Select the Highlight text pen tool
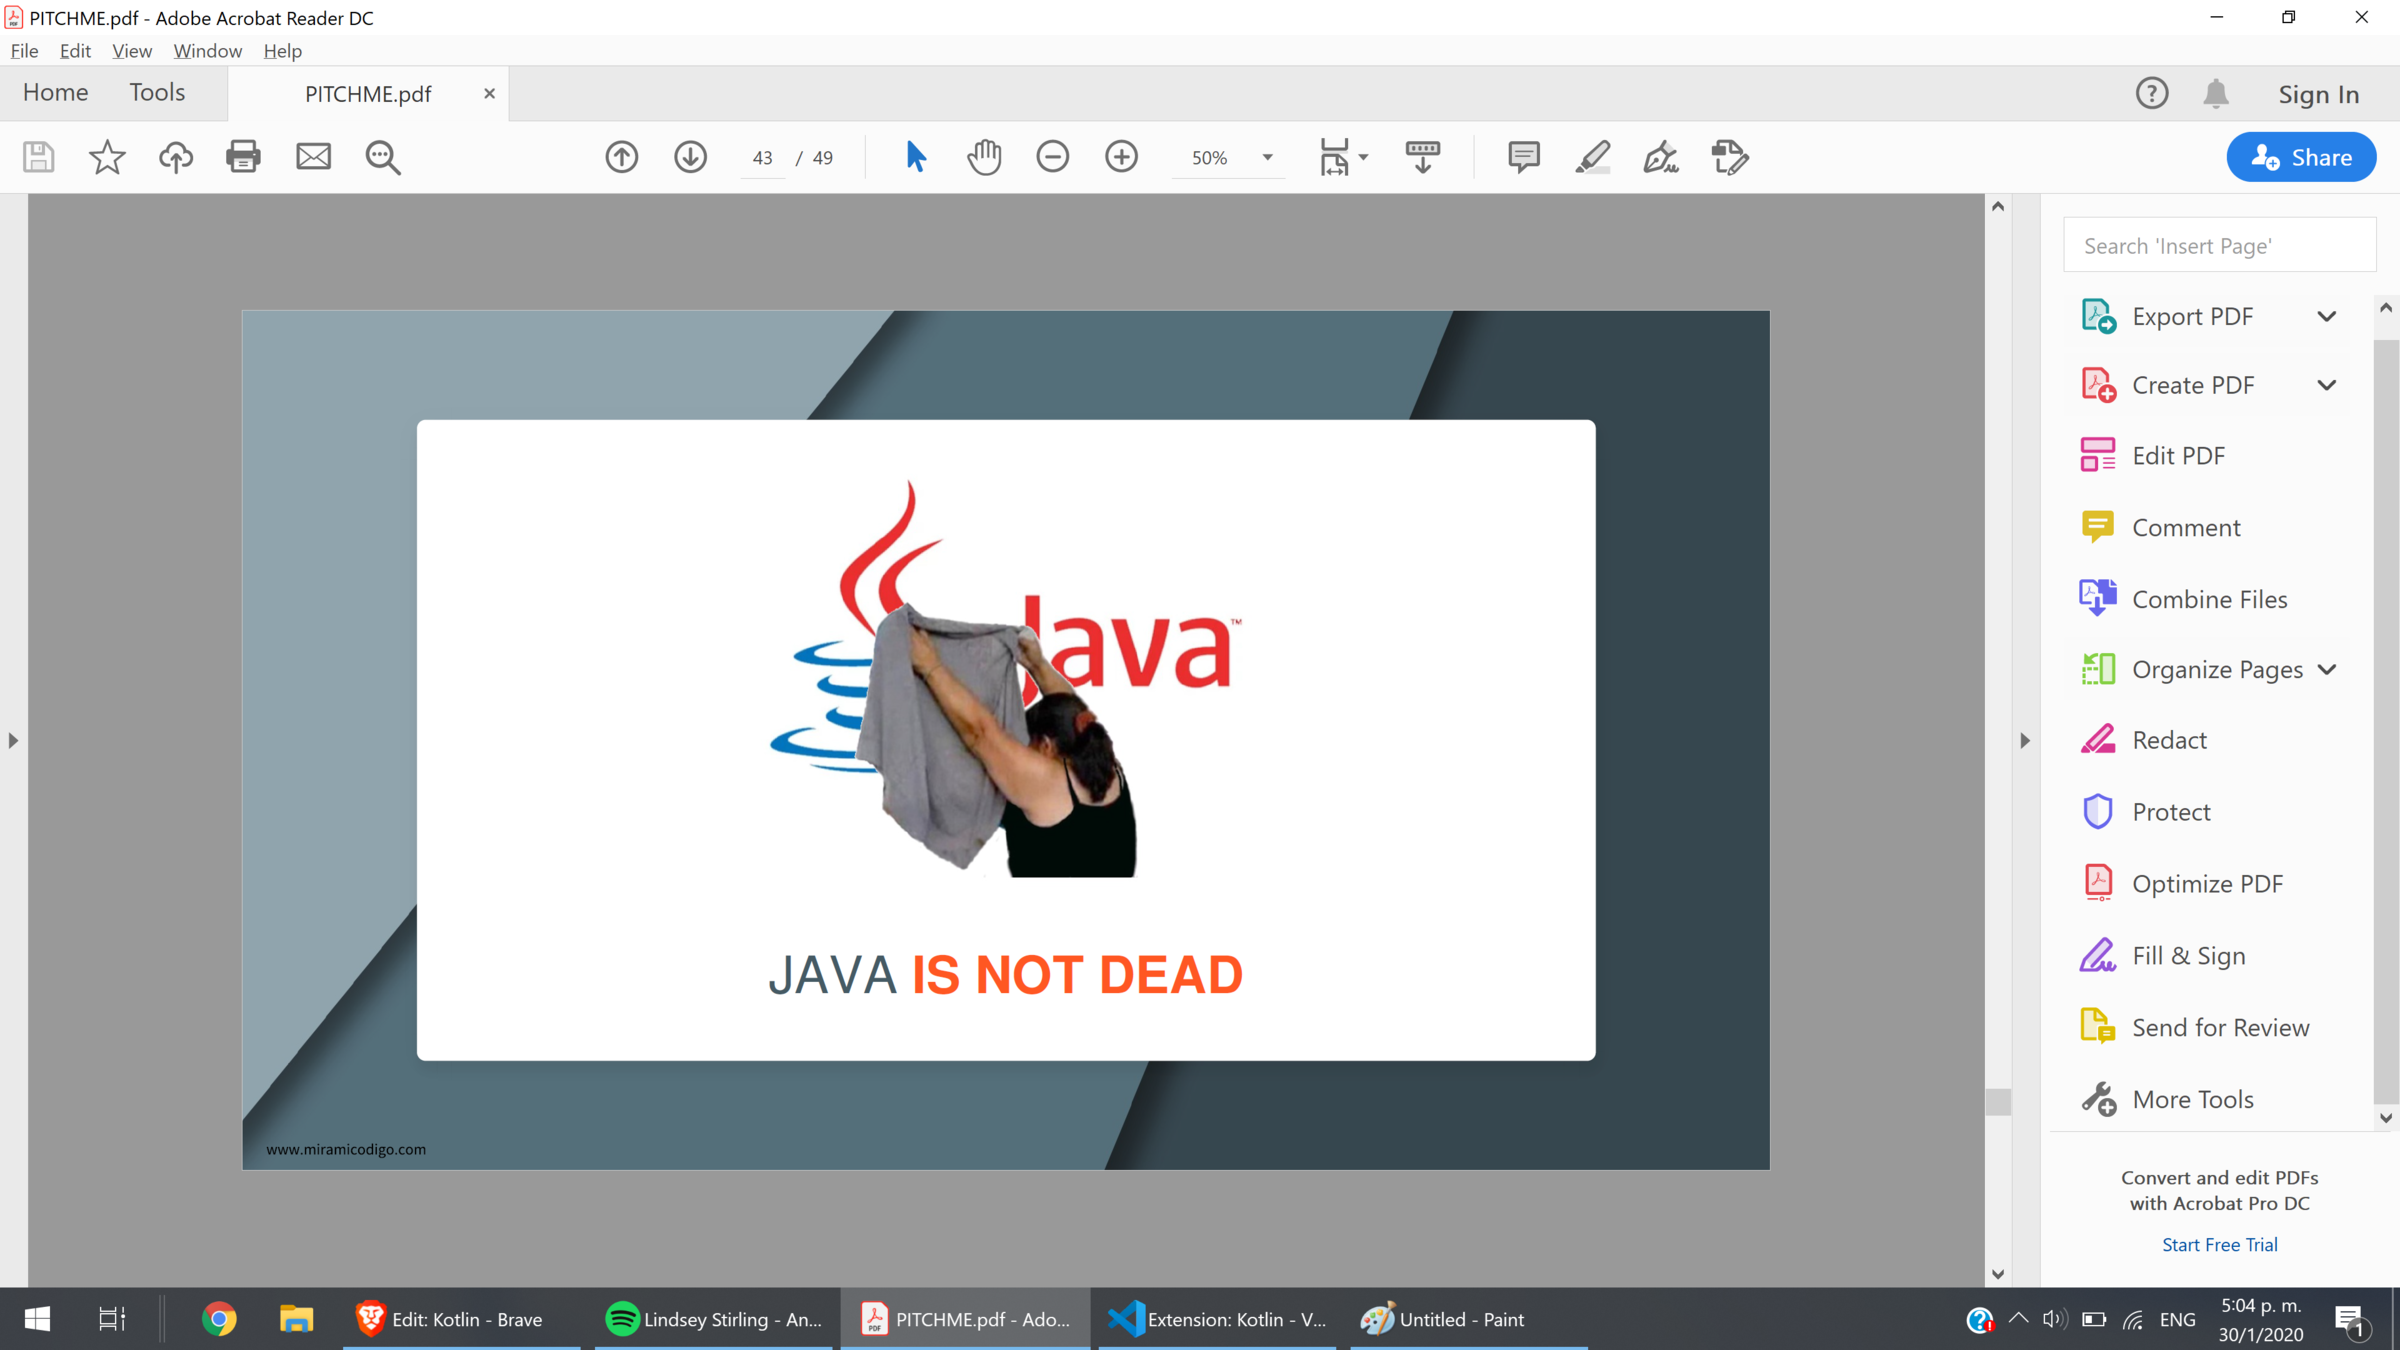Image resolution: width=2400 pixels, height=1350 pixels. (1592, 157)
